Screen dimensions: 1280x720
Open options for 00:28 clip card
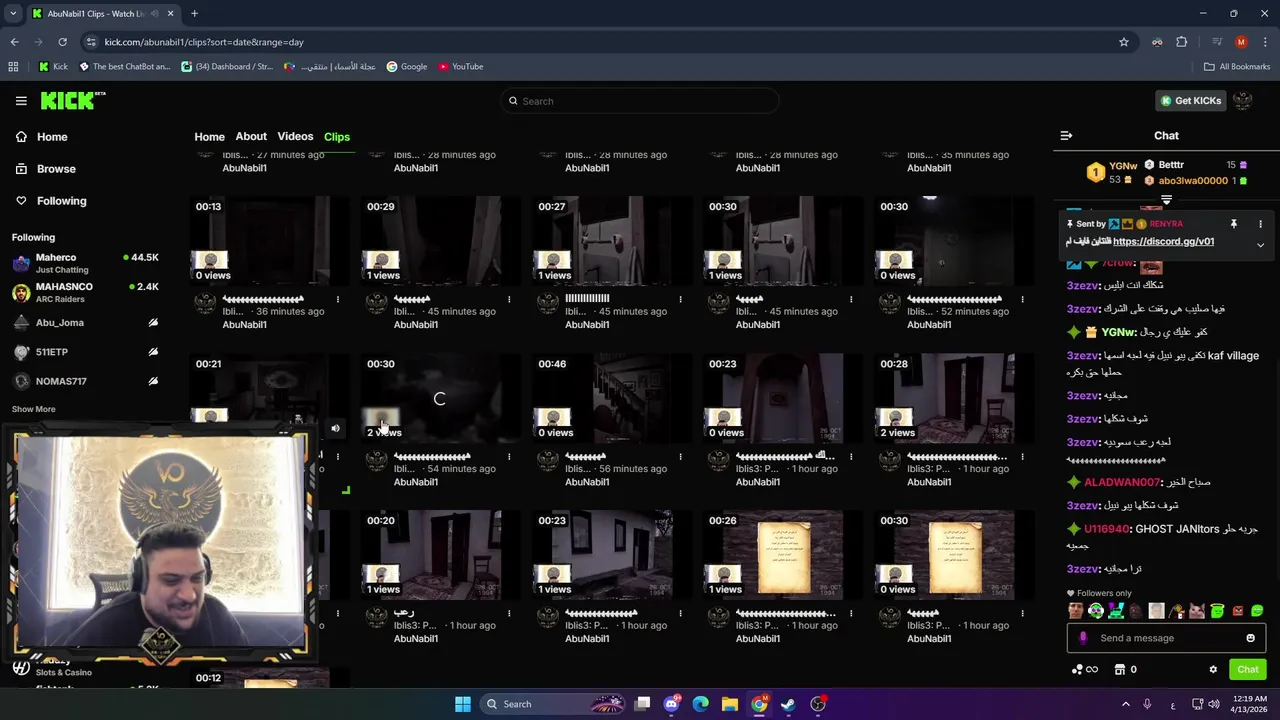(1022, 456)
